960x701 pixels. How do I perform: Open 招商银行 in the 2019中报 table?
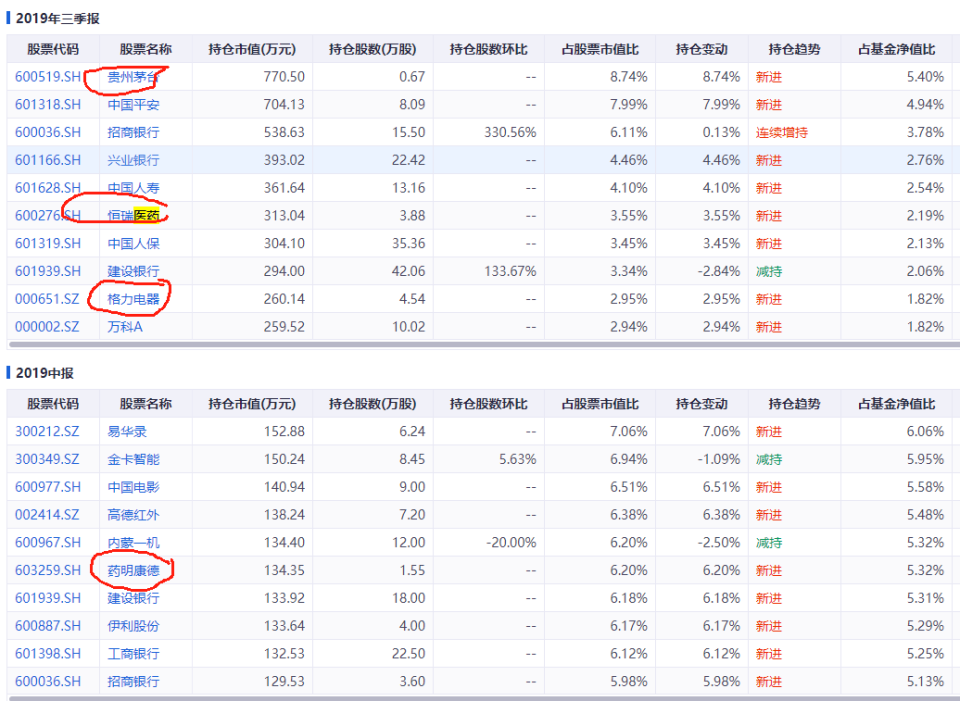tap(133, 681)
